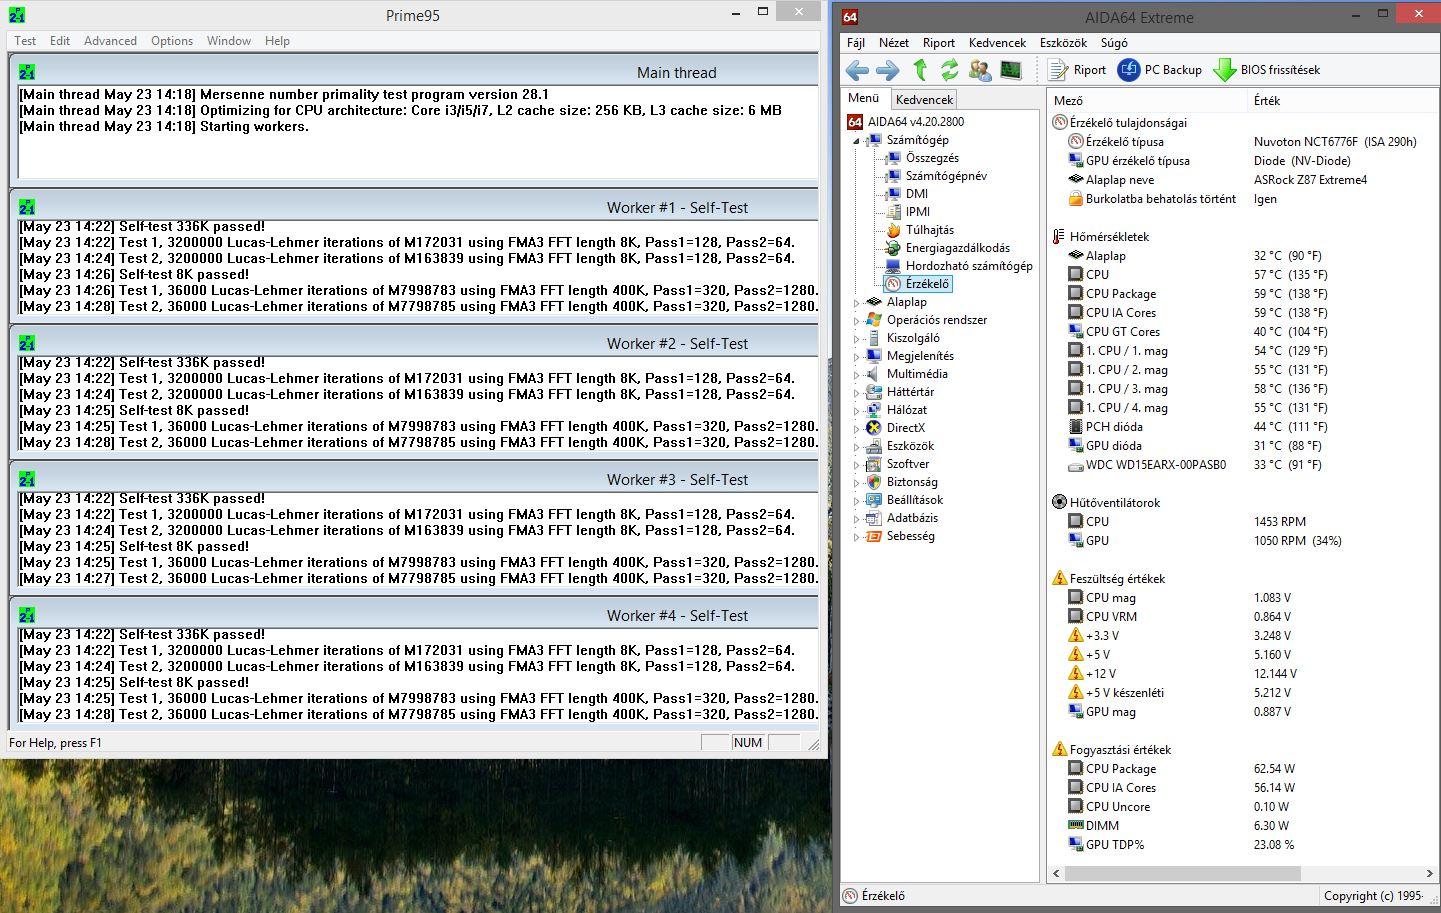Click the Worker #2 Self-Test window icon
Image resolution: width=1441 pixels, height=913 pixels.
pyautogui.click(x=27, y=343)
